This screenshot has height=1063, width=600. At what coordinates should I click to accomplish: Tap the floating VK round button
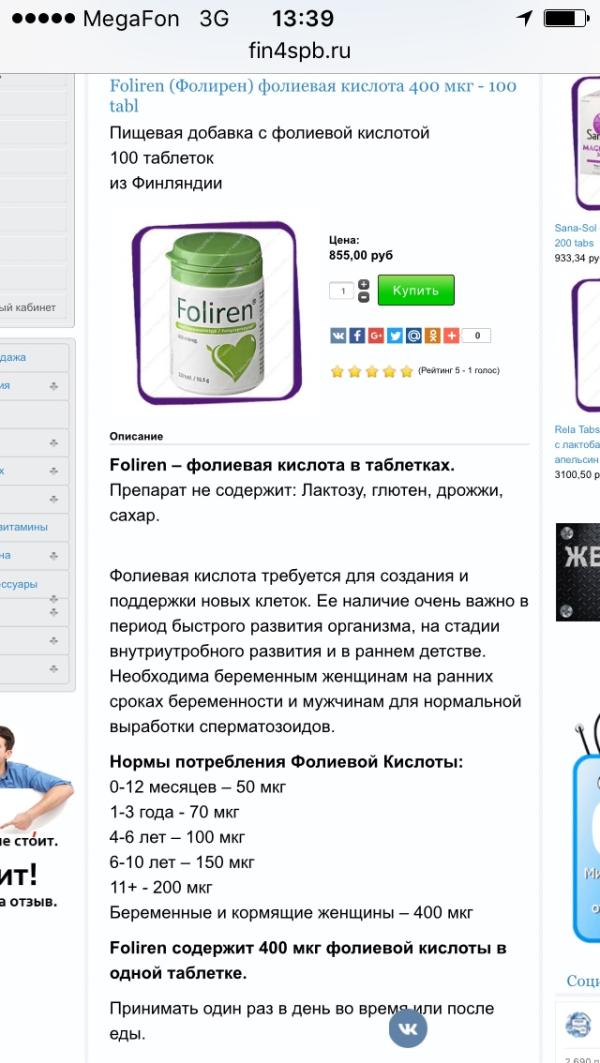[407, 1028]
